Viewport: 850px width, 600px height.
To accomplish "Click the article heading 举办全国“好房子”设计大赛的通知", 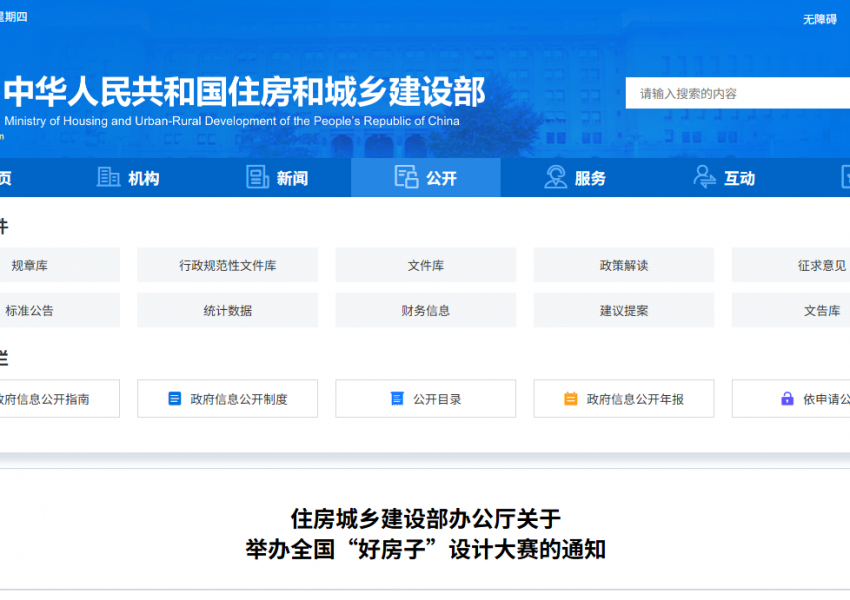I will pos(426,550).
